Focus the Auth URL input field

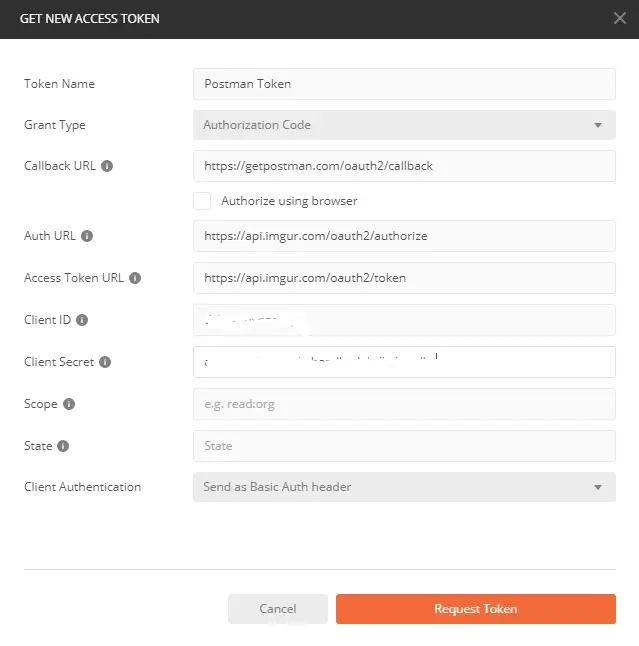coord(404,236)
